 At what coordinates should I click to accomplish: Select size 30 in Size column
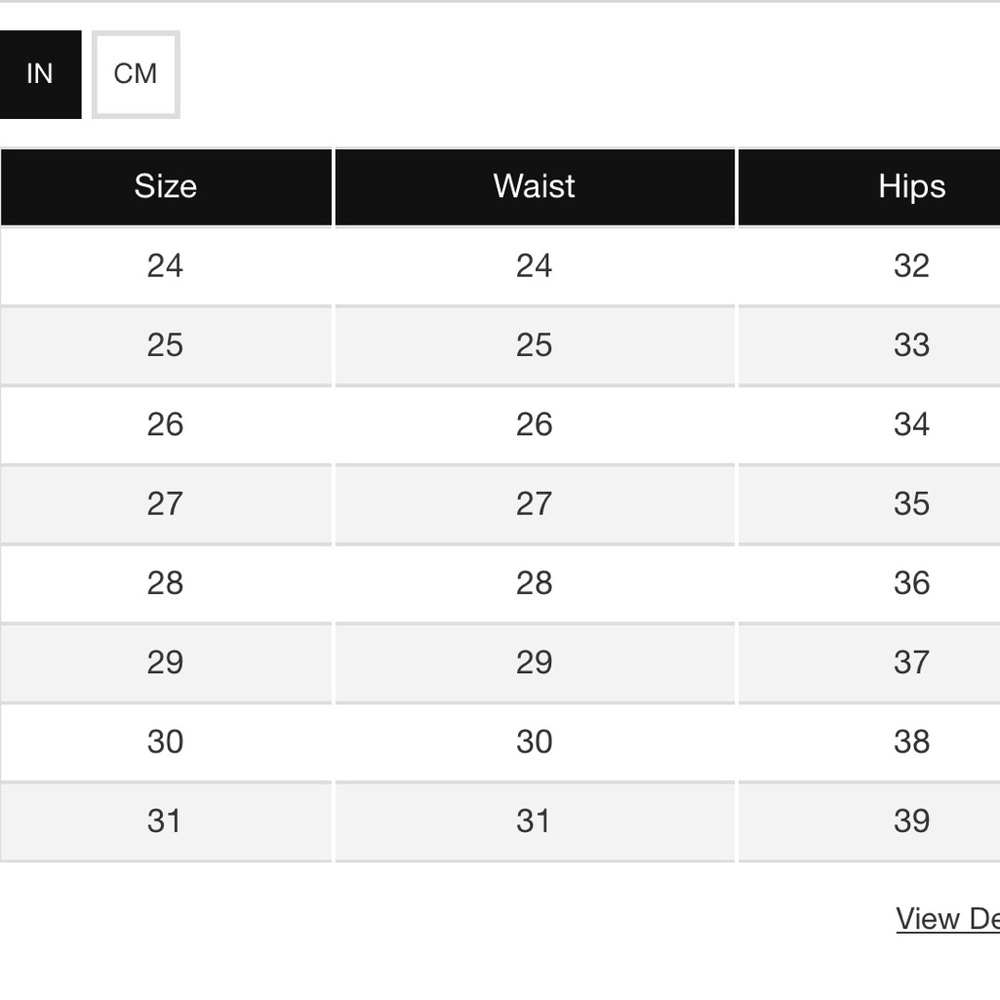click(166, 742)
